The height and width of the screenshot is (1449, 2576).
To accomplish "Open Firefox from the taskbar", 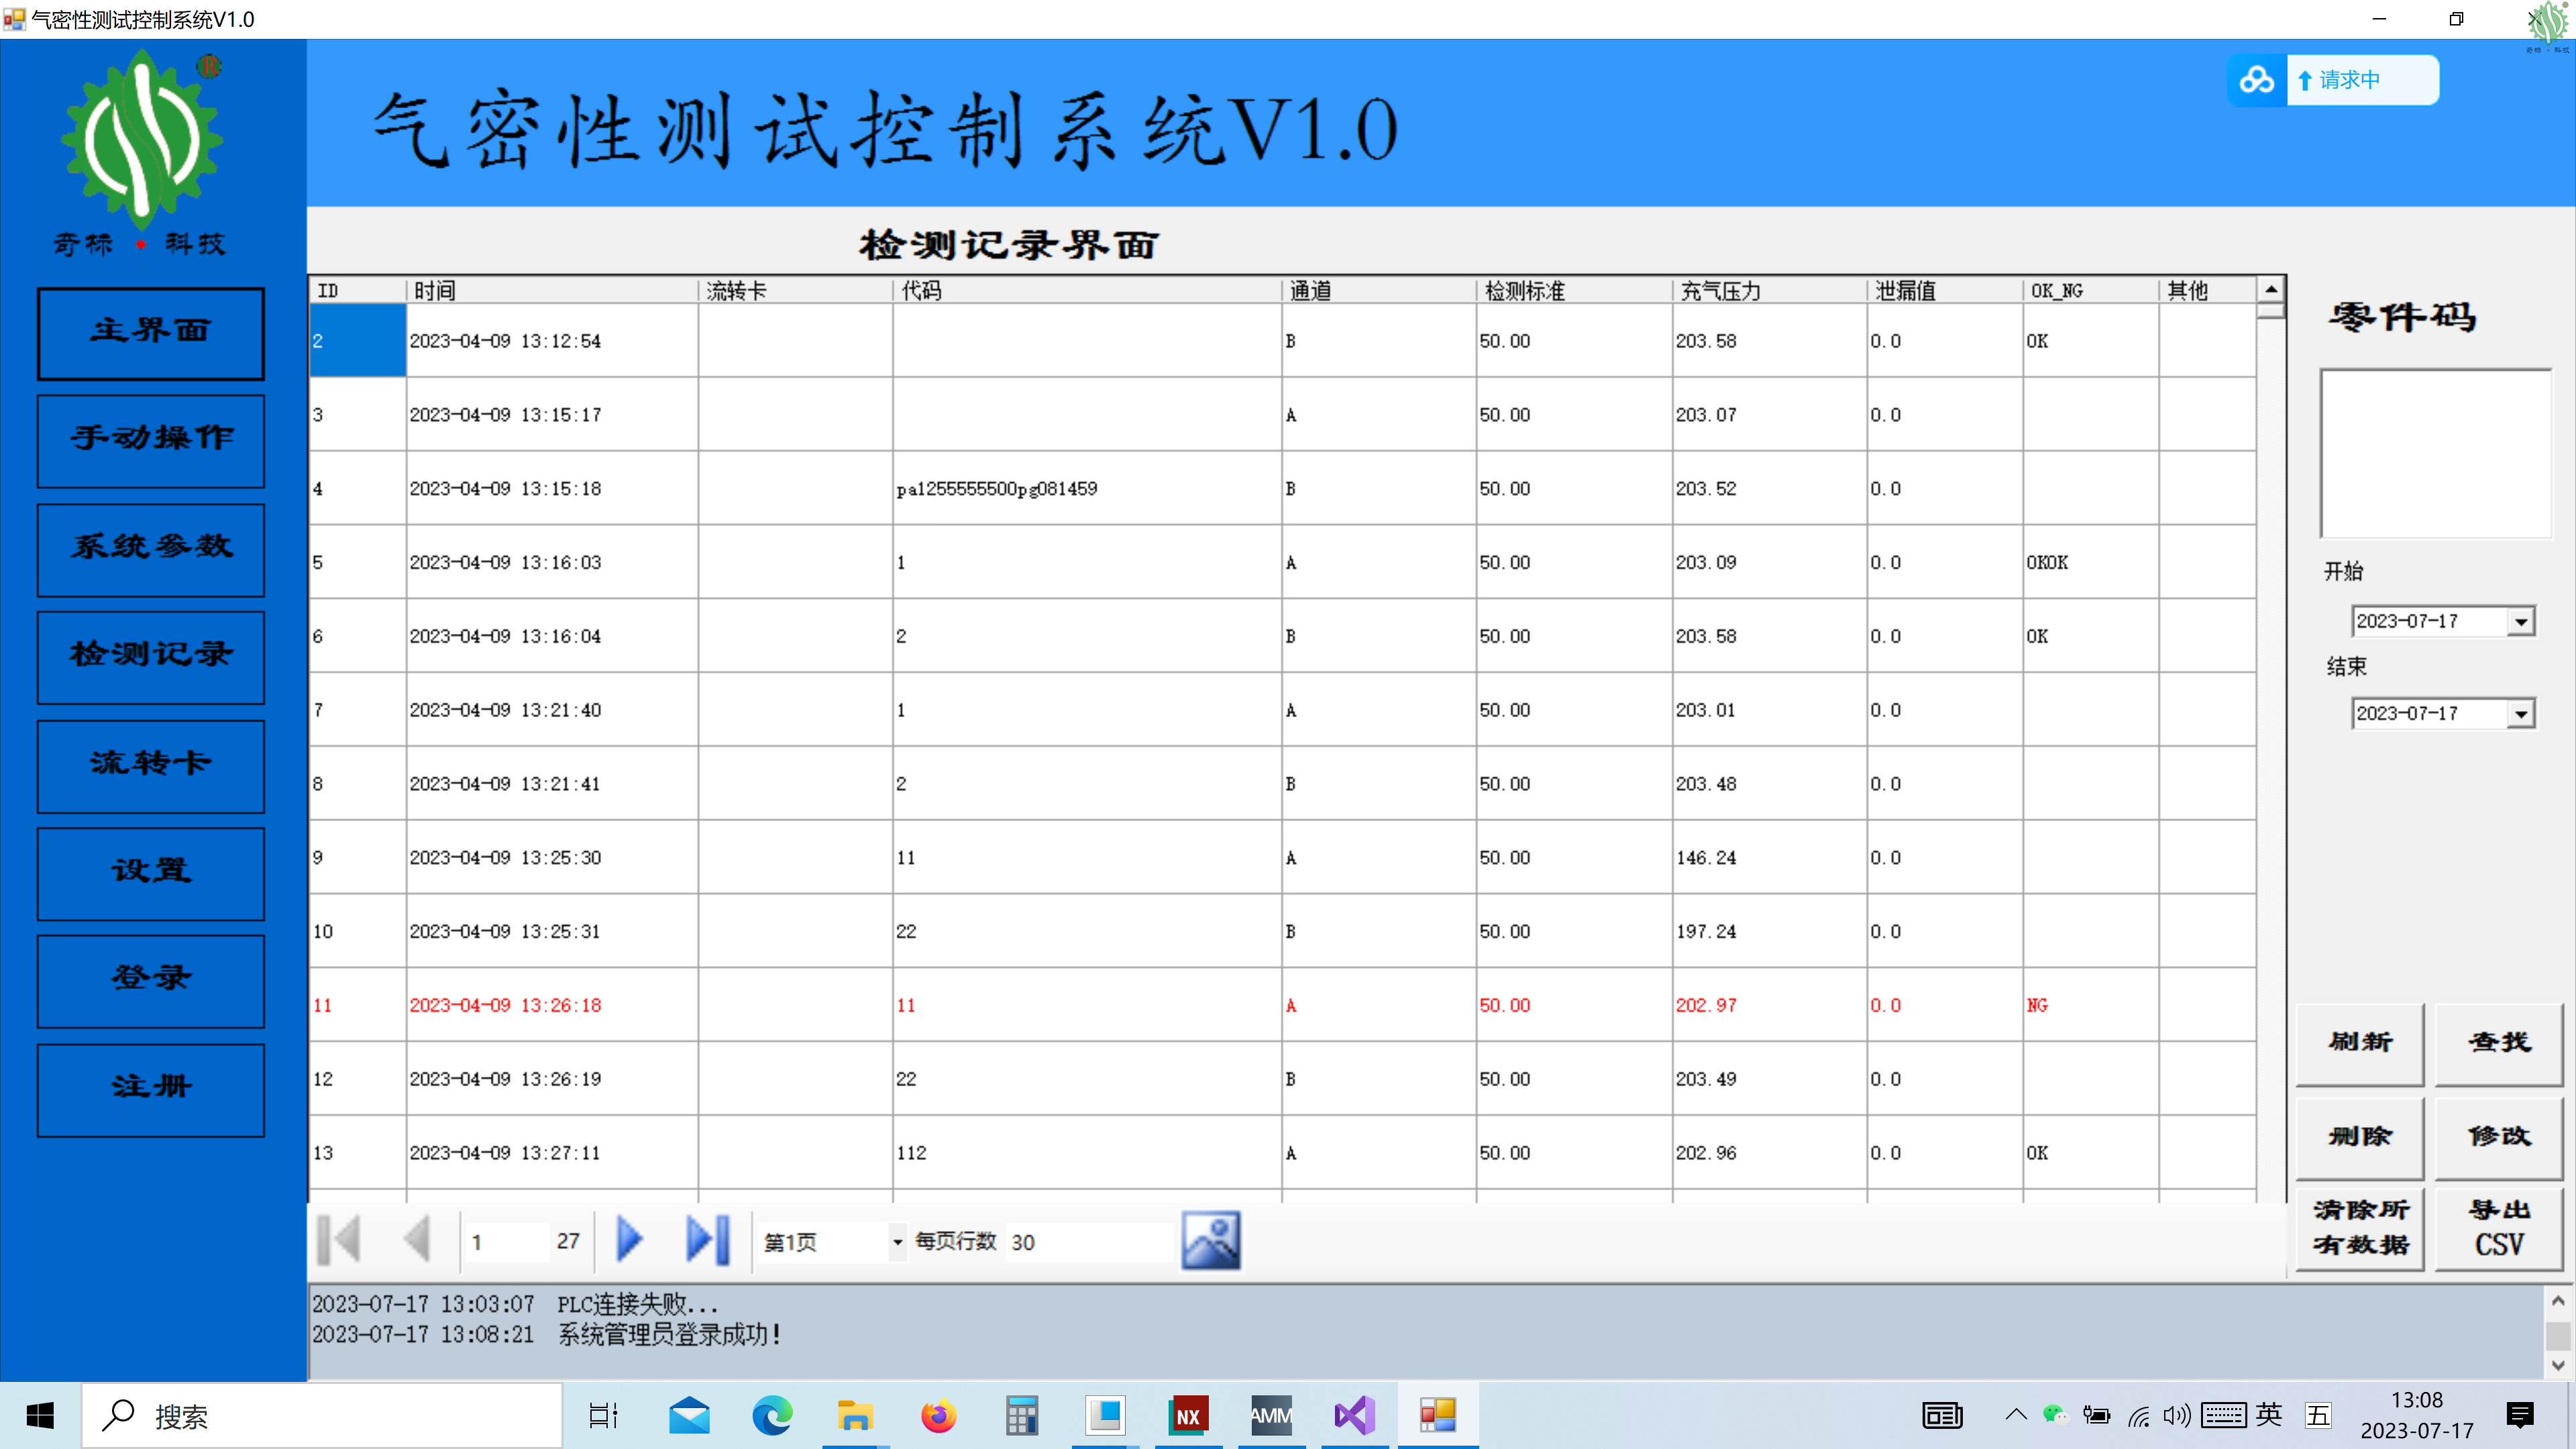I will pos(938,1416).
